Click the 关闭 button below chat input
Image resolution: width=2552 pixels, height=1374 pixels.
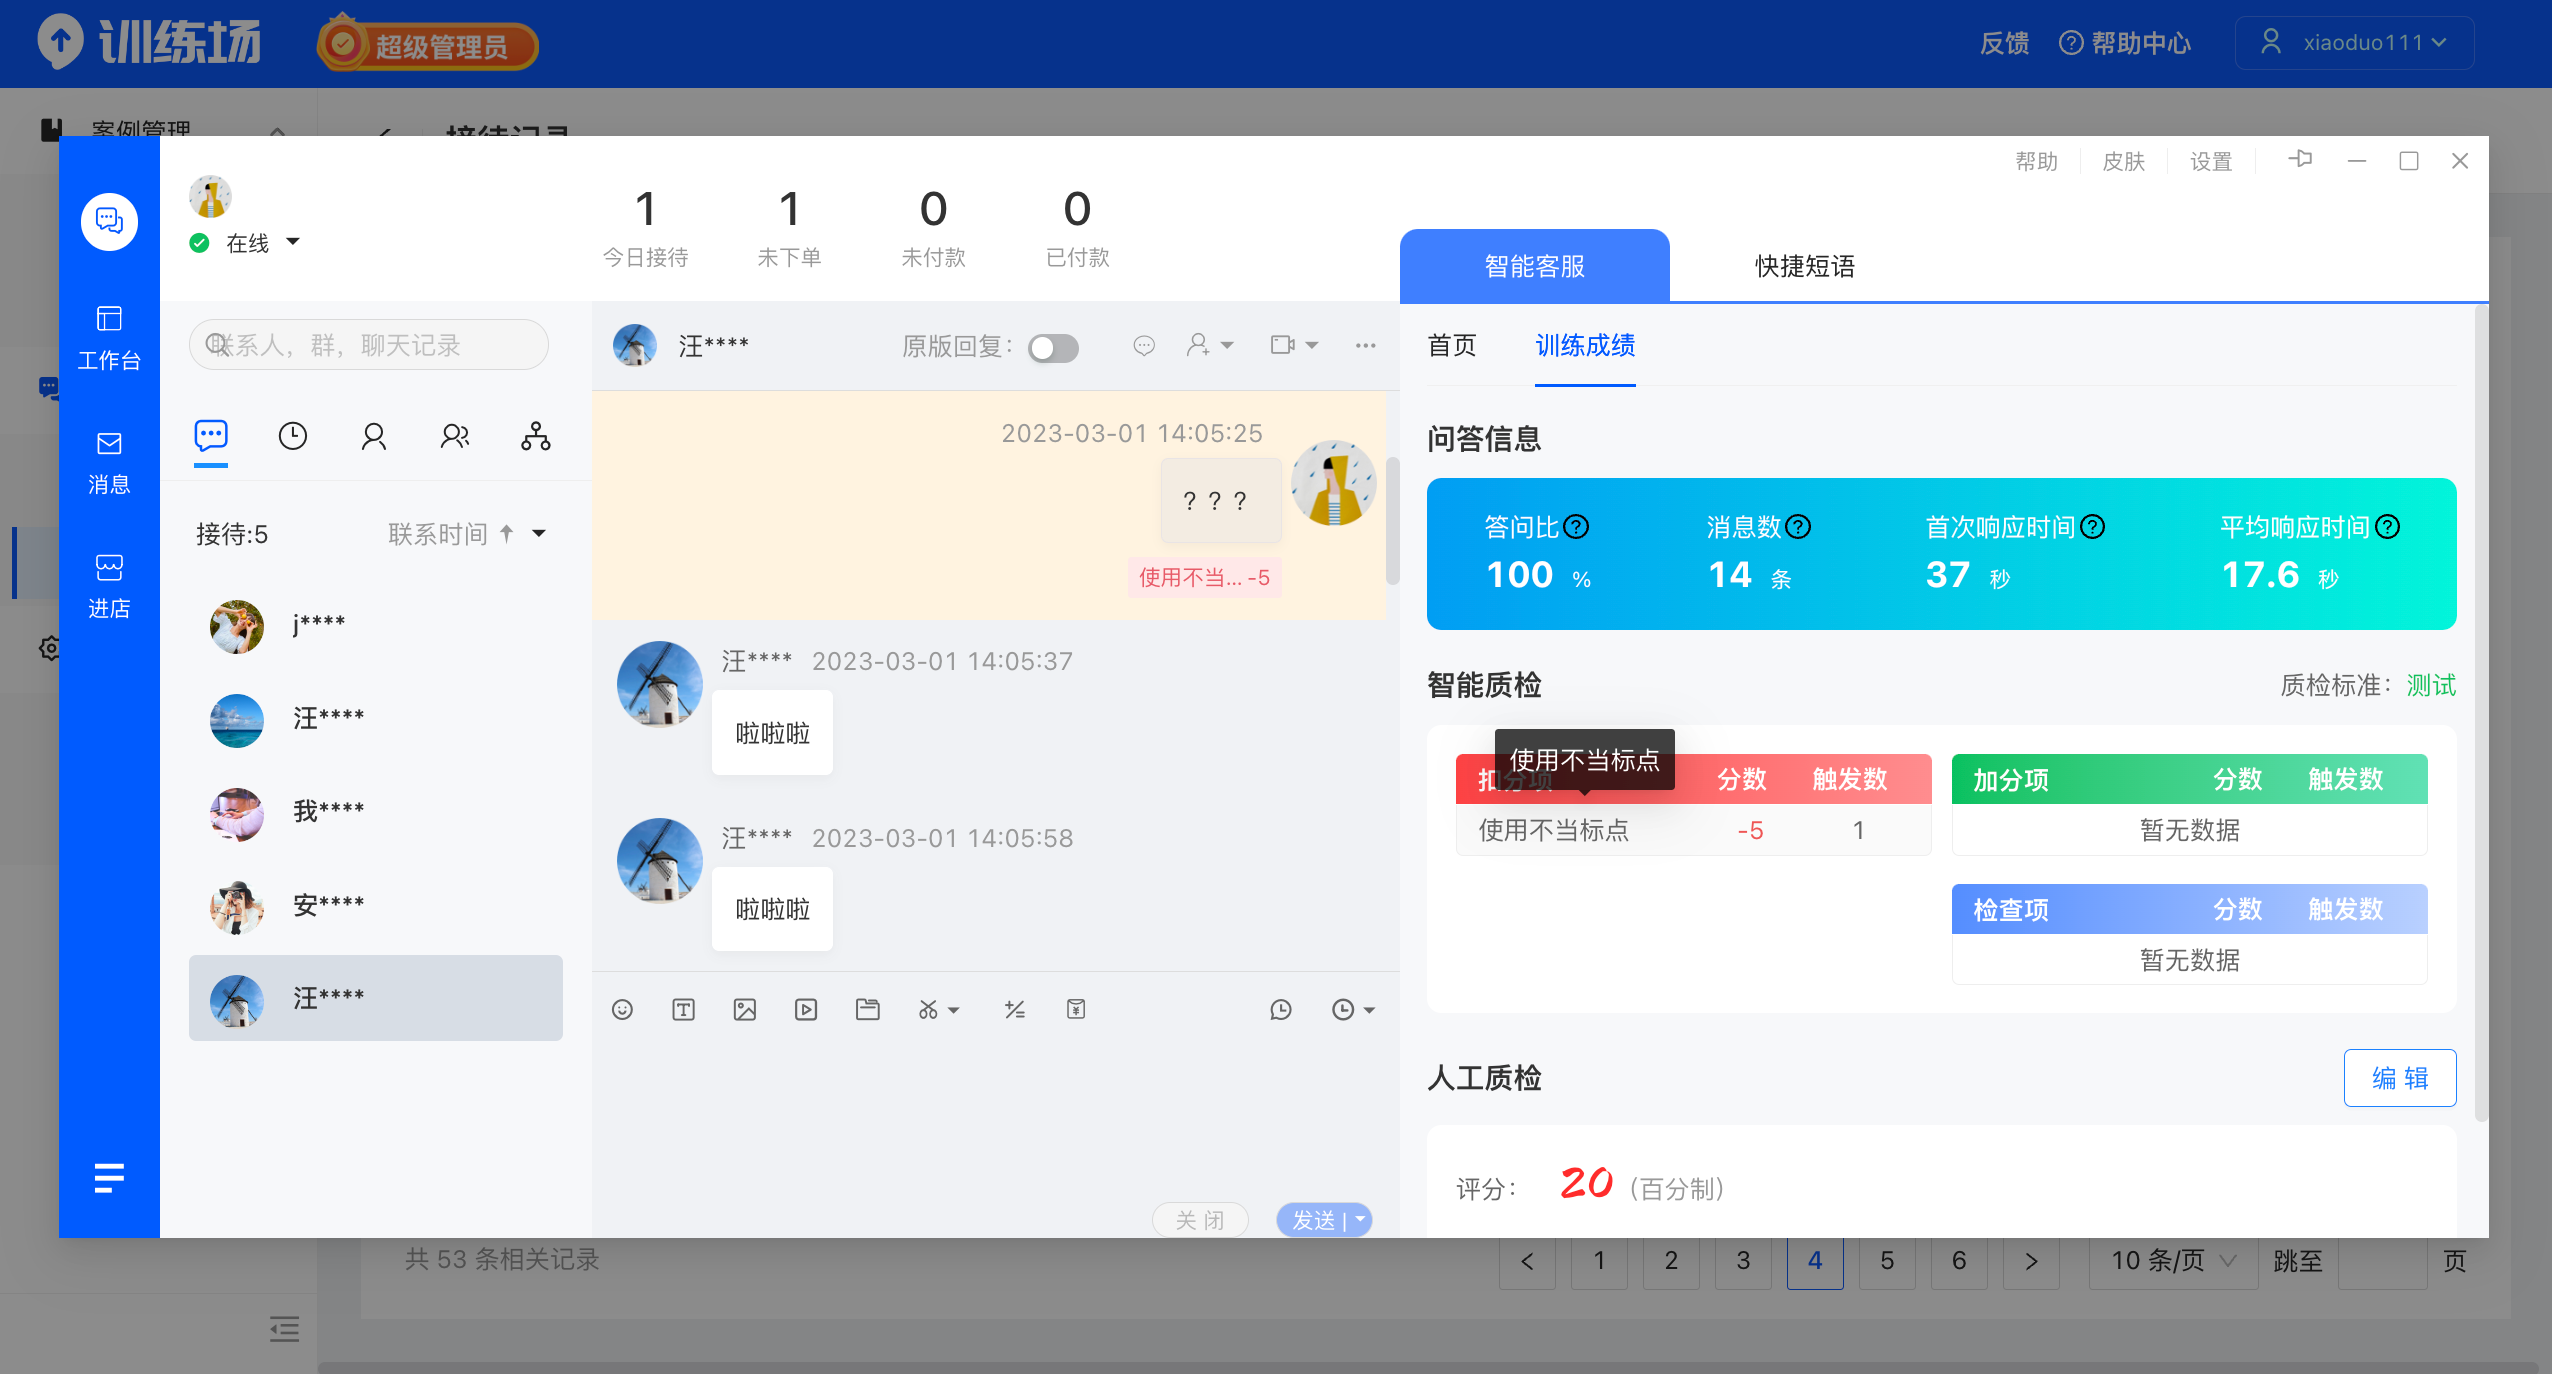(1199, 1219)
